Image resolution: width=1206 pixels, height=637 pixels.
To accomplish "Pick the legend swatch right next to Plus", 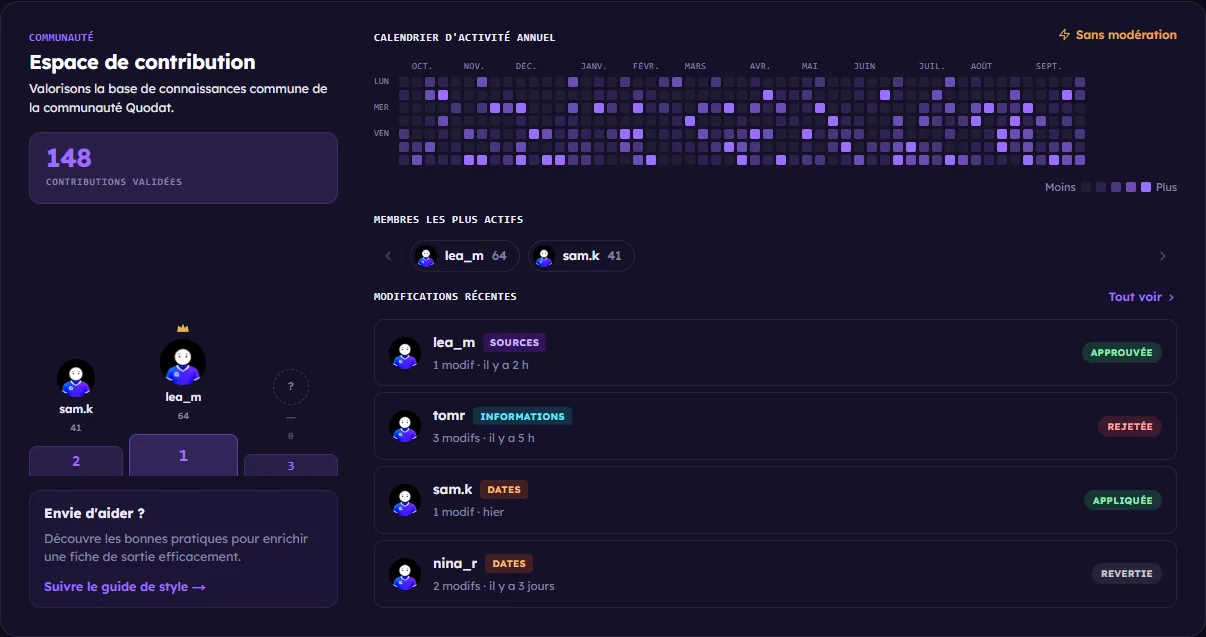I will [1146, 187].
